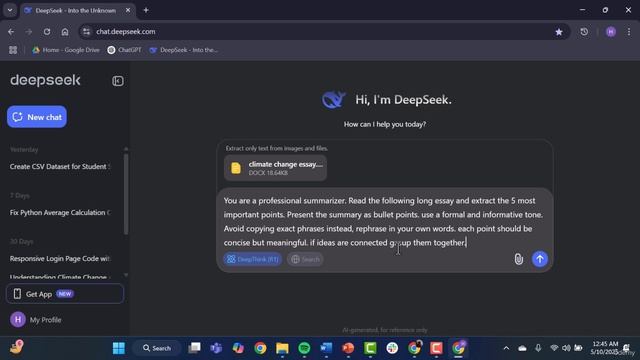Image resolution: width=640 pixels, height=360 pixels.
Task: Open Spotify from the taskbar
Action: click(304, 348)
